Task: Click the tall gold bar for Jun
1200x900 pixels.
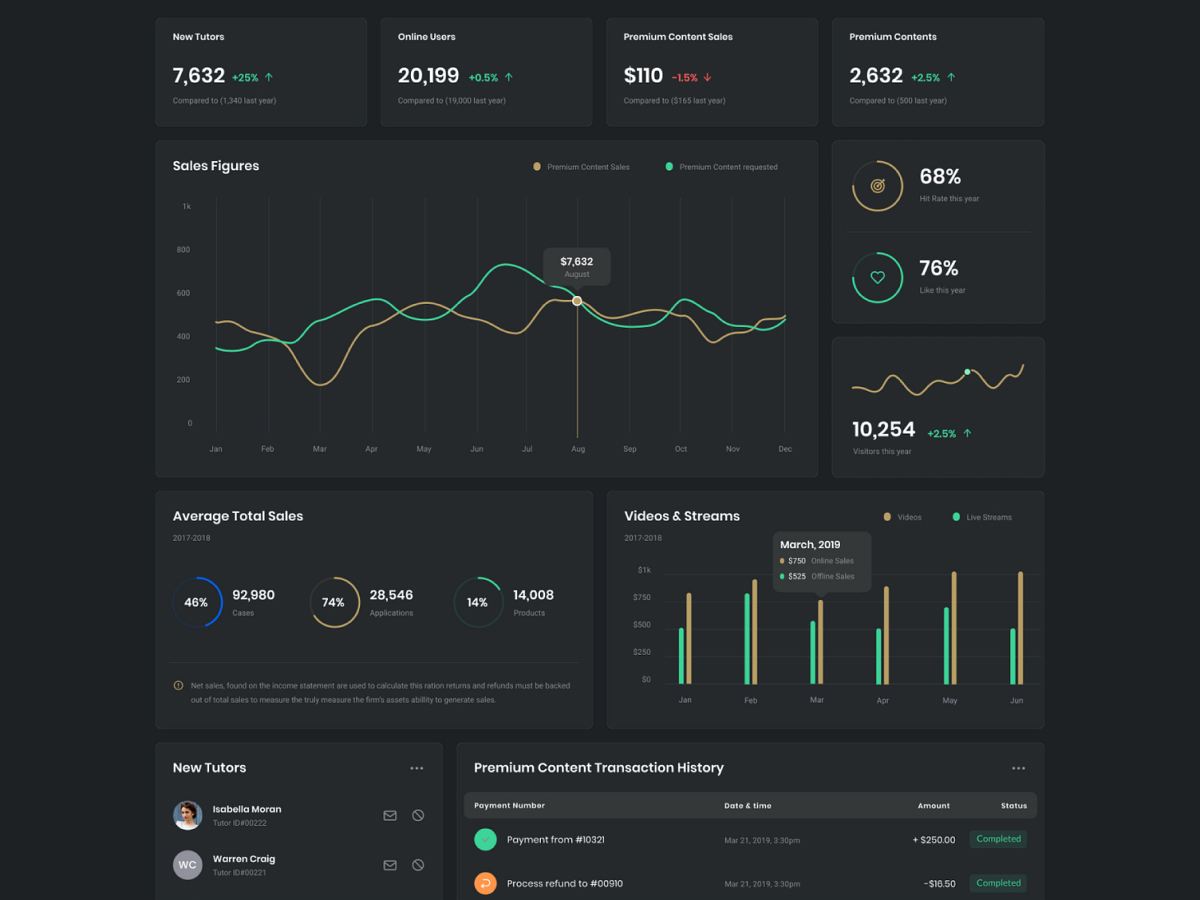Action: point(1020,628)
